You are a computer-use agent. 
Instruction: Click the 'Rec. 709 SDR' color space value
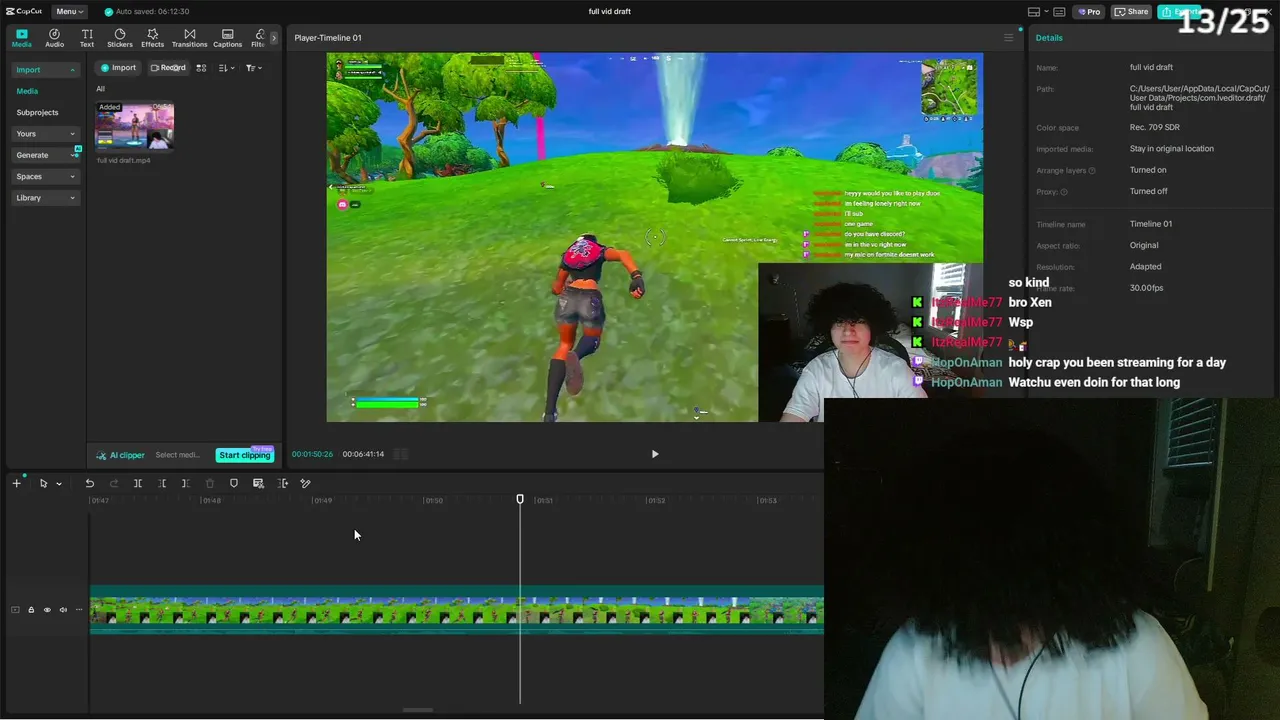point(1155,128)
